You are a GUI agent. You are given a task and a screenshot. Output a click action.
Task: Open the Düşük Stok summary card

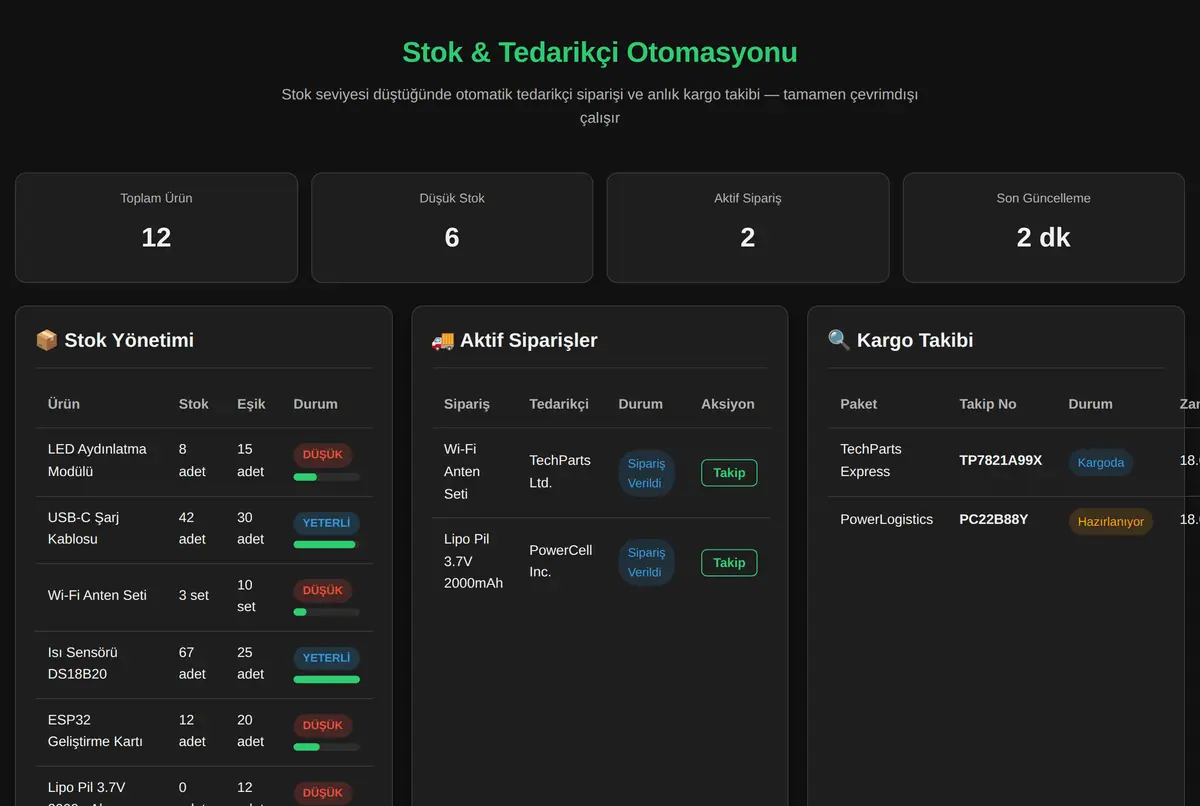452,227
